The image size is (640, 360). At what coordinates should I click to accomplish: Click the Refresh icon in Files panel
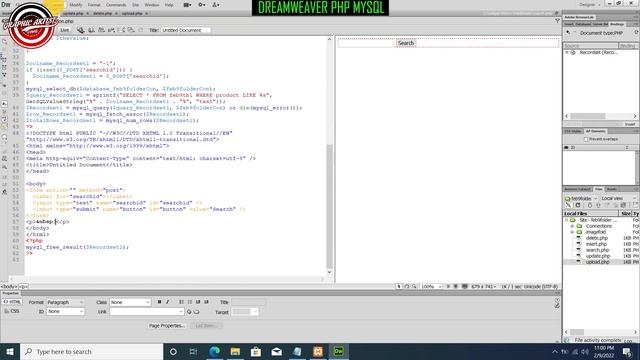[x=578, y=205]
